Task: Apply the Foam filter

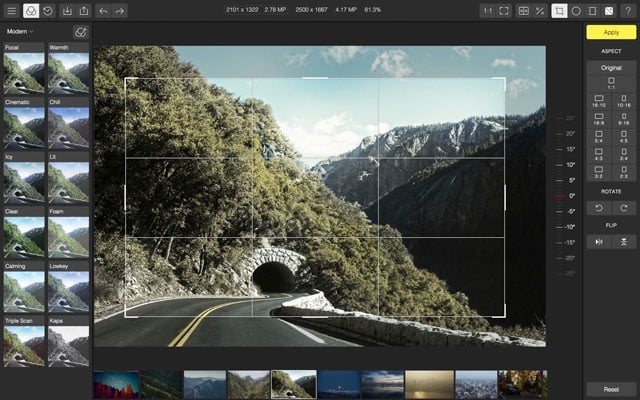Action: pos(69,233)
